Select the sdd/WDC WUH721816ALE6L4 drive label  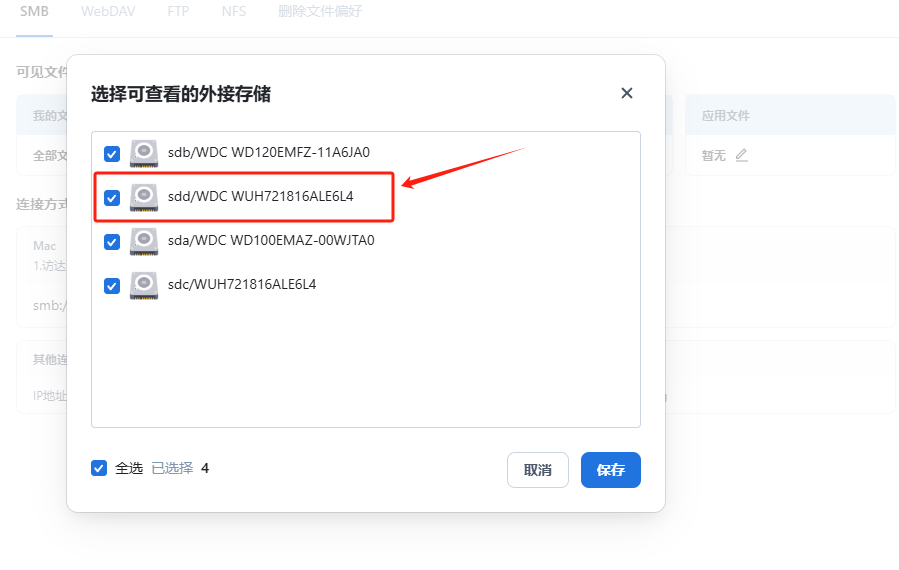261,197
